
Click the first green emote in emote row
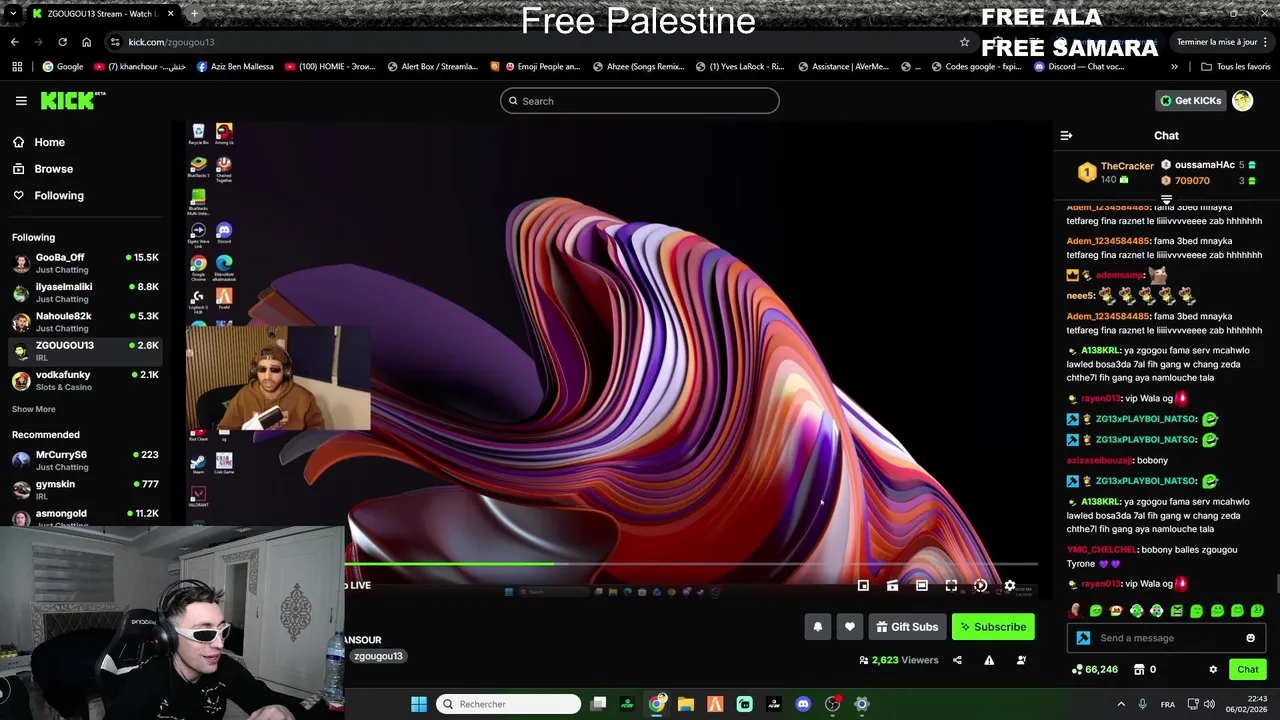coord(1096,611)
